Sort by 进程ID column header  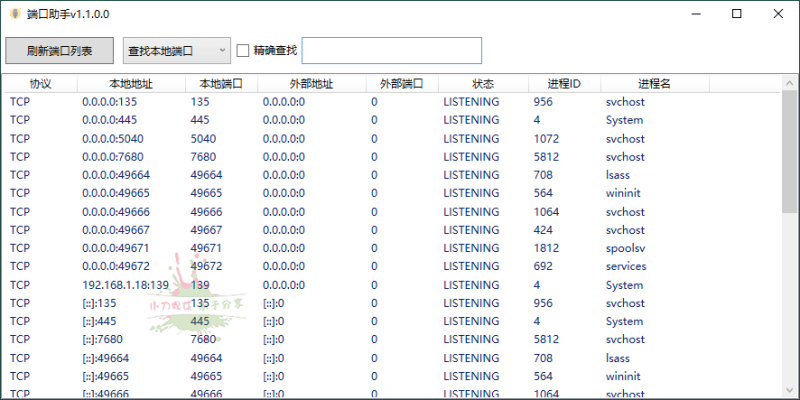pyautogui.click(x=564, y=84)
